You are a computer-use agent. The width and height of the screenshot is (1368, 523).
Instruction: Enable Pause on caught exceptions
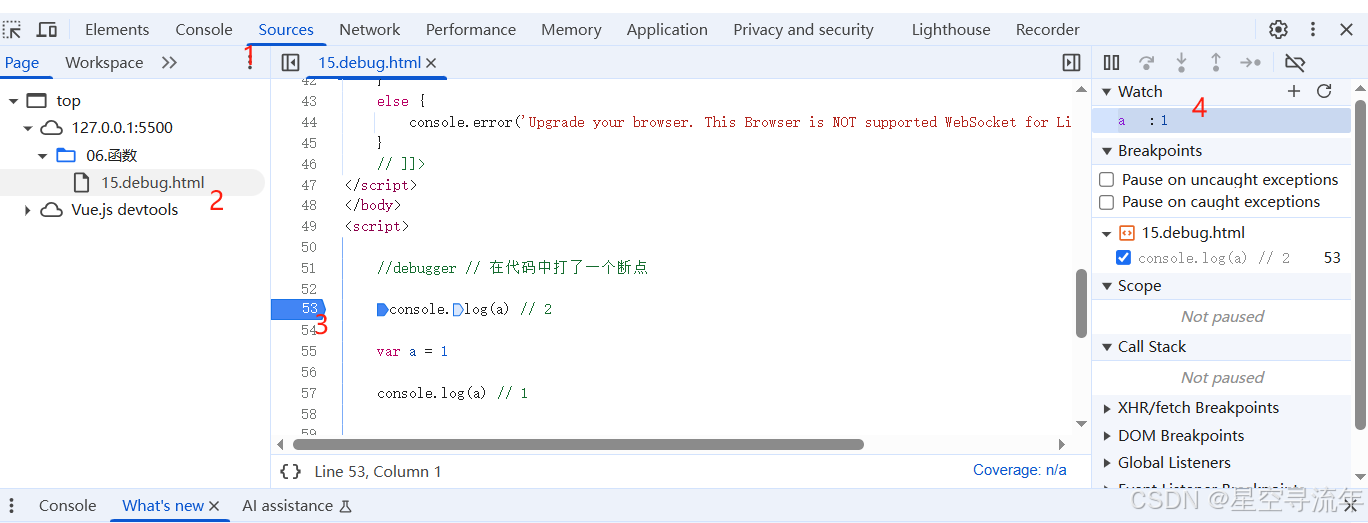[x=1107, y=202]
